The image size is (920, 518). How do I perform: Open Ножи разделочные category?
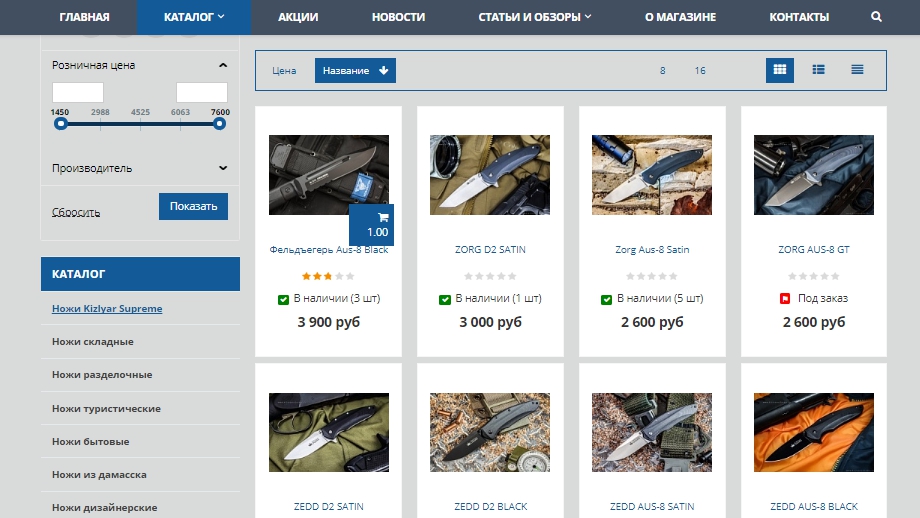point(102,374)
